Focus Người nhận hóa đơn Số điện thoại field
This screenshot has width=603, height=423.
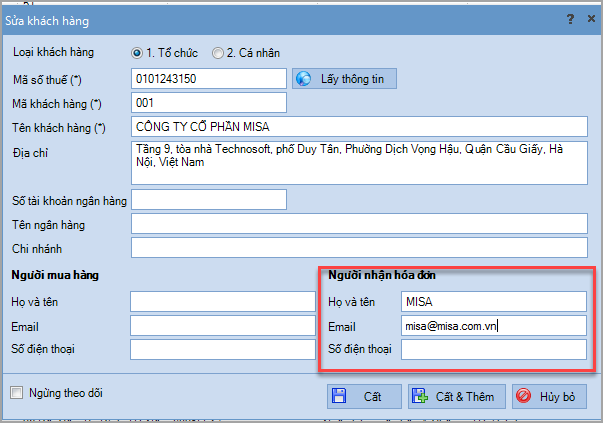pyautogui.click(x=494, y=350)
